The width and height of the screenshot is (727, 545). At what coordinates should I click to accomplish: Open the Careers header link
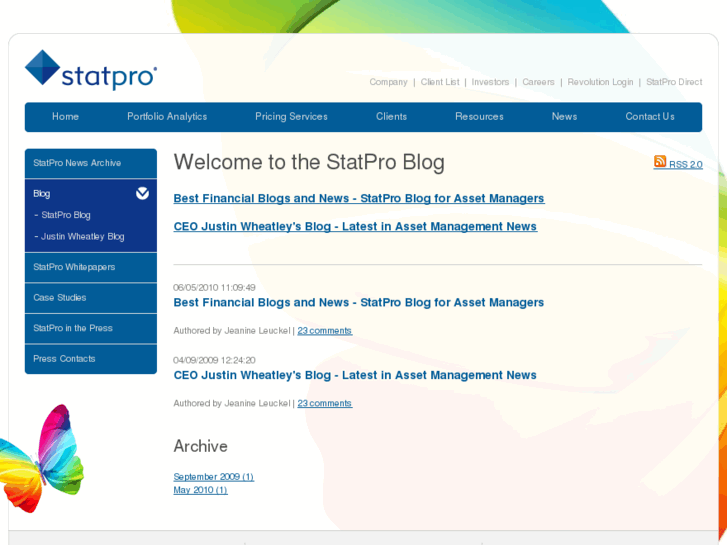pos(538,82)
